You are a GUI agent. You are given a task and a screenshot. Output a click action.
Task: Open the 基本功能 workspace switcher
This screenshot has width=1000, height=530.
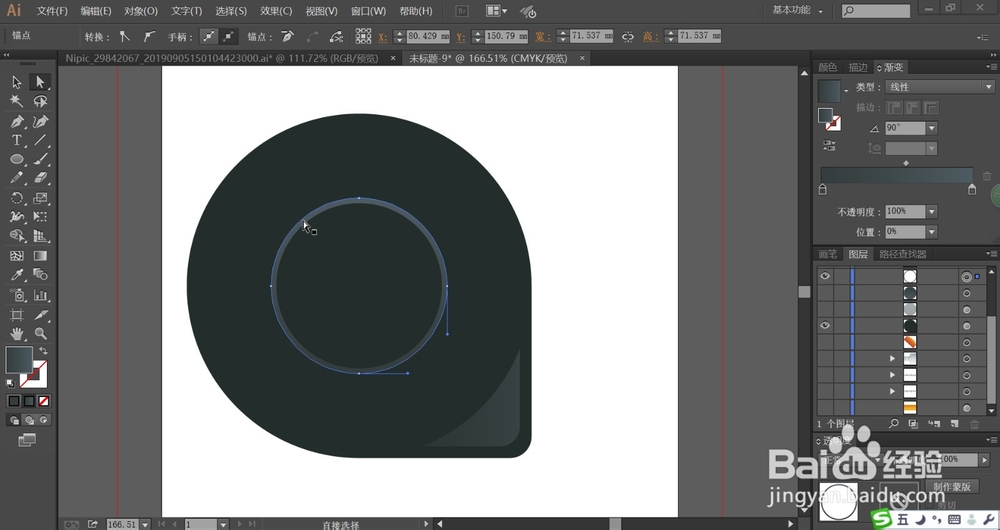tap(797, 10)
